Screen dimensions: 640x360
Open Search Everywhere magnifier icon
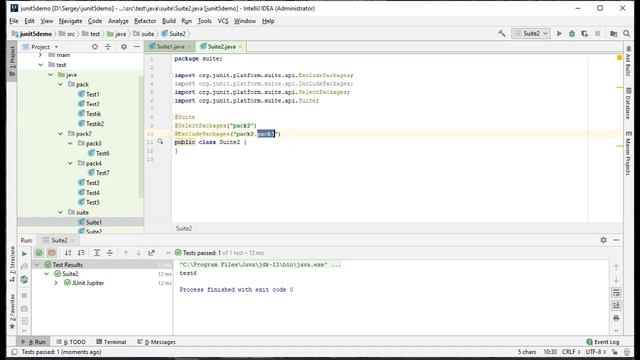627,34
